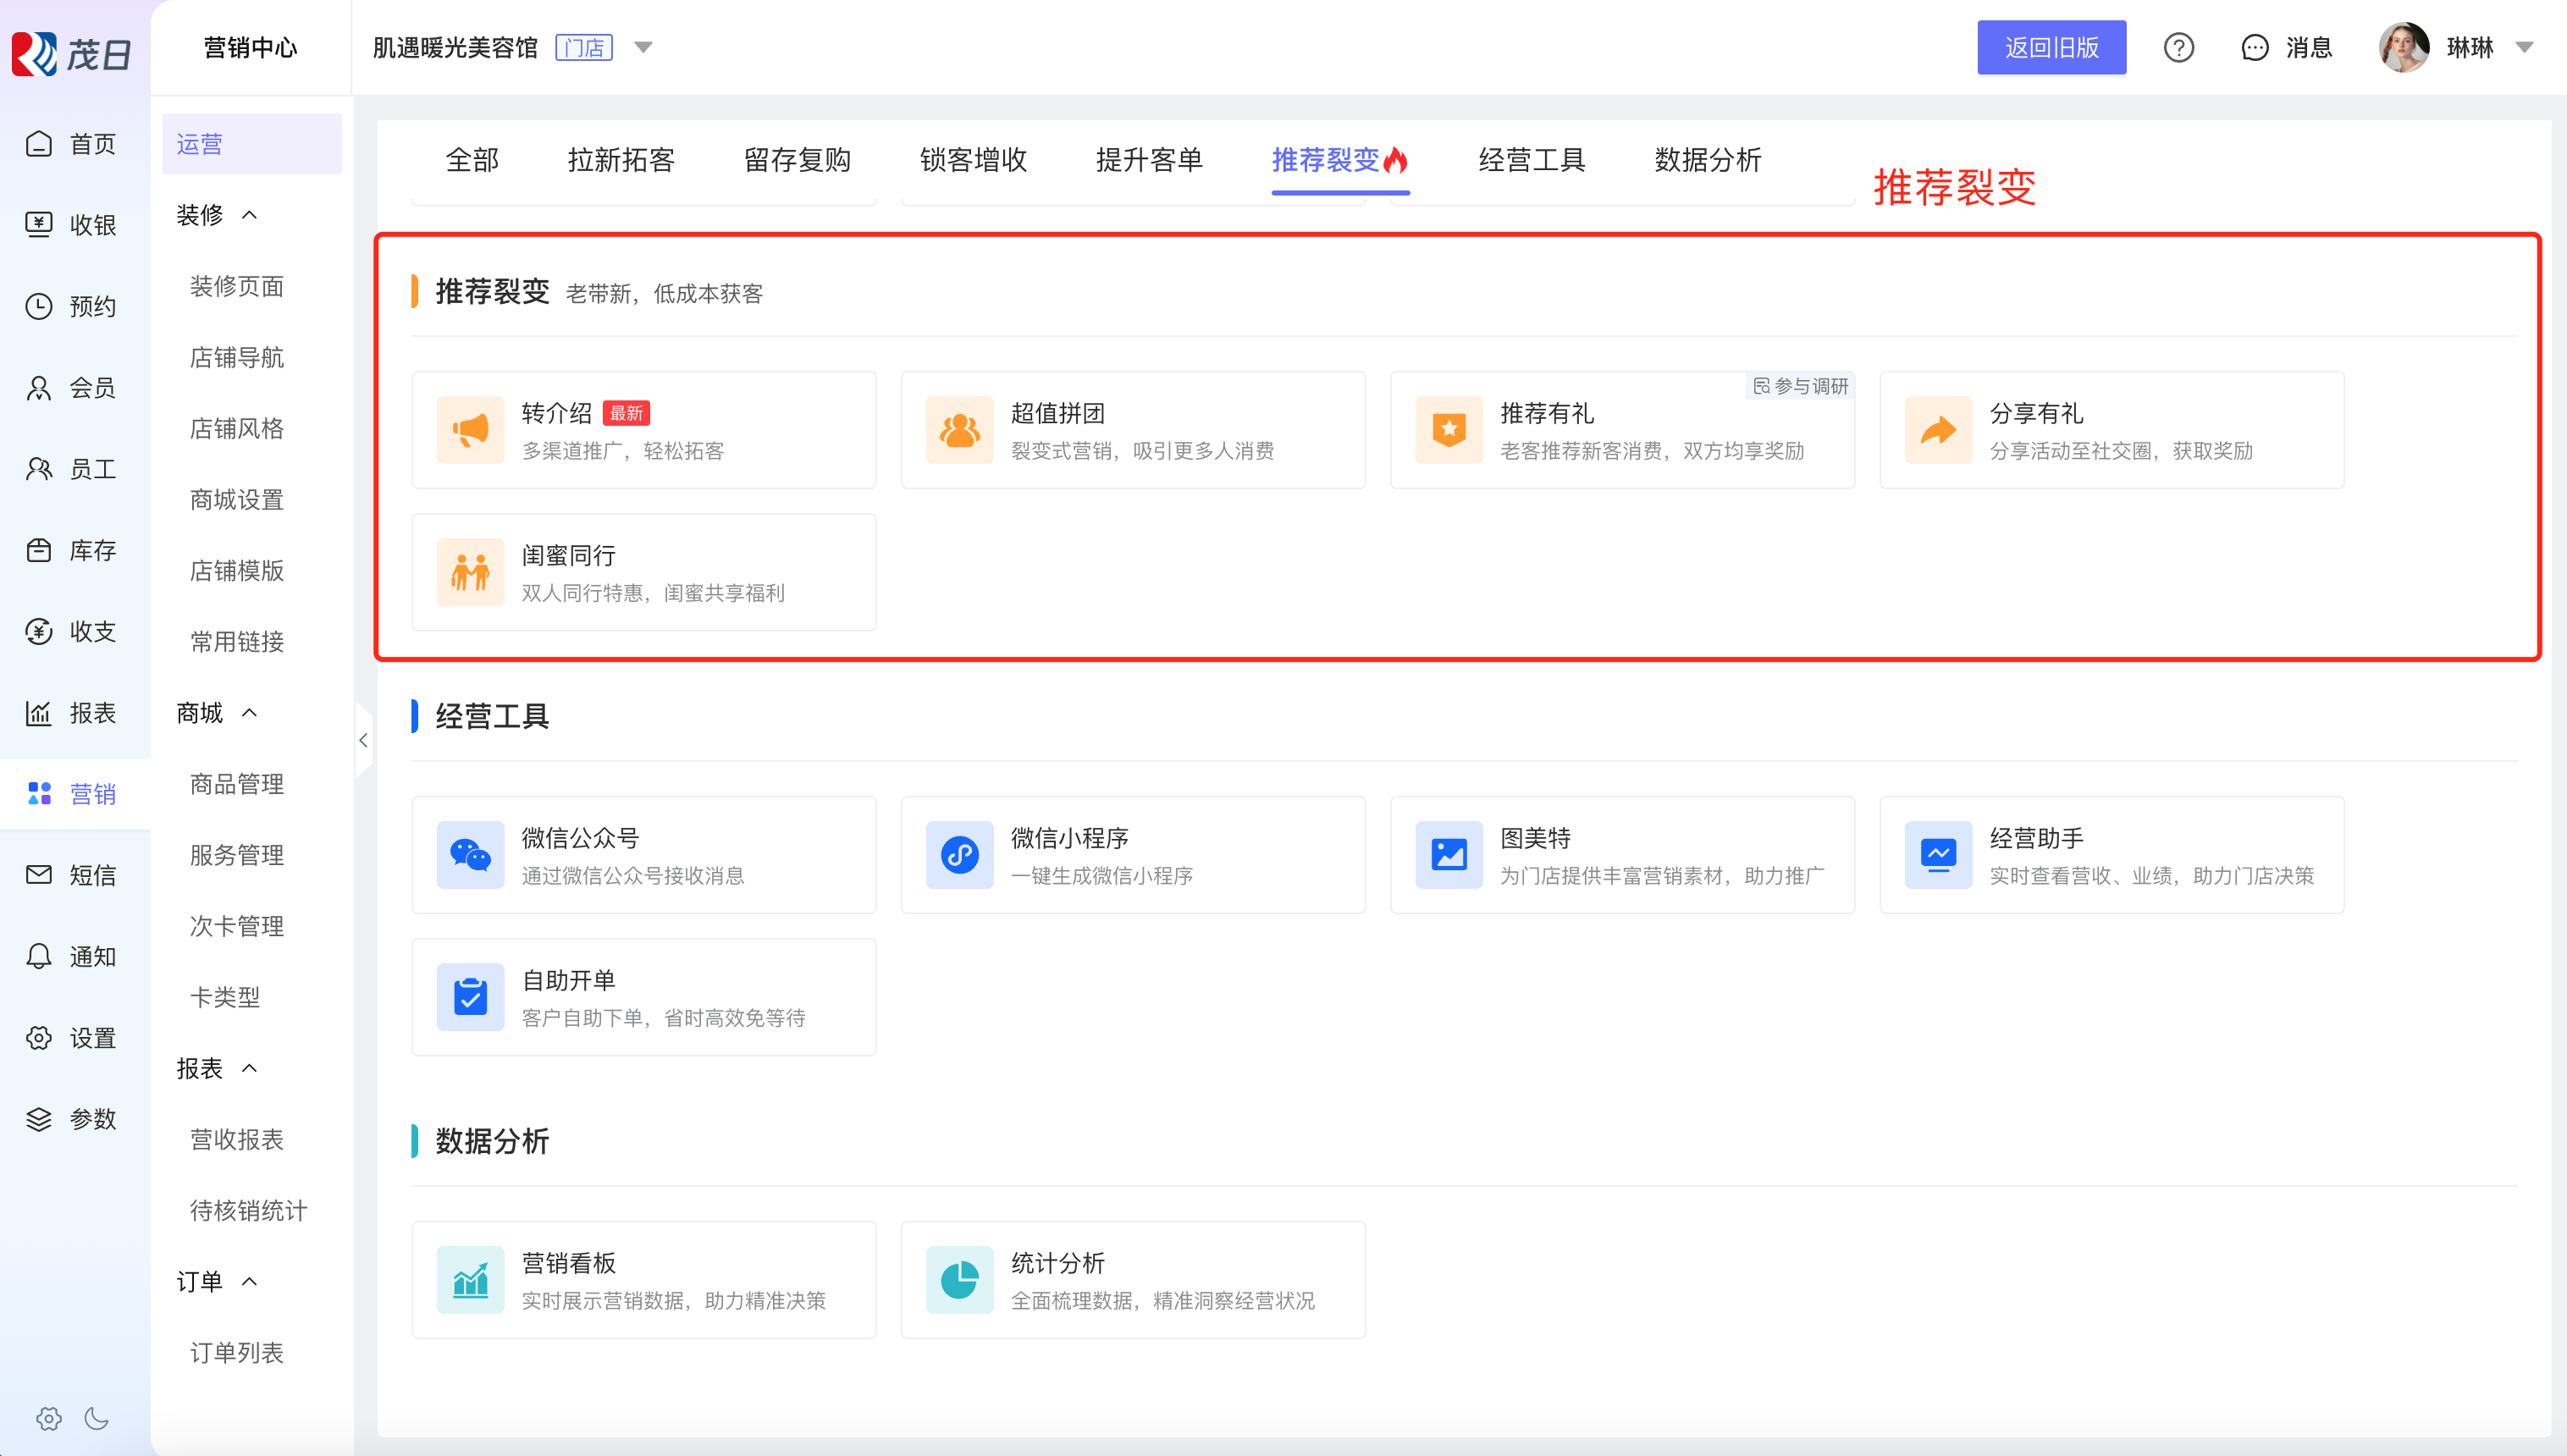
Task: Toggle dark mode moon icon
Action: click(97, 1418)
